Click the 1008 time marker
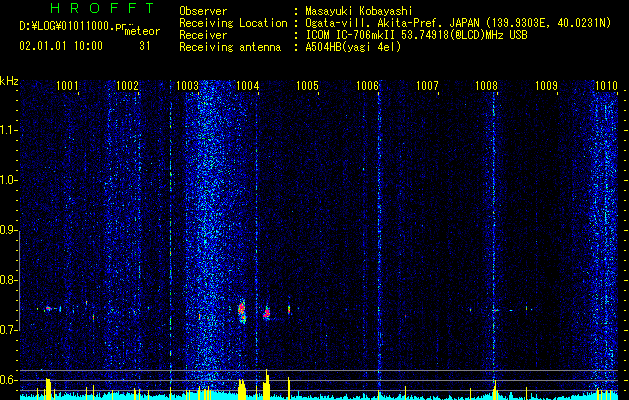Screen dimensions: 629x400 487,85
